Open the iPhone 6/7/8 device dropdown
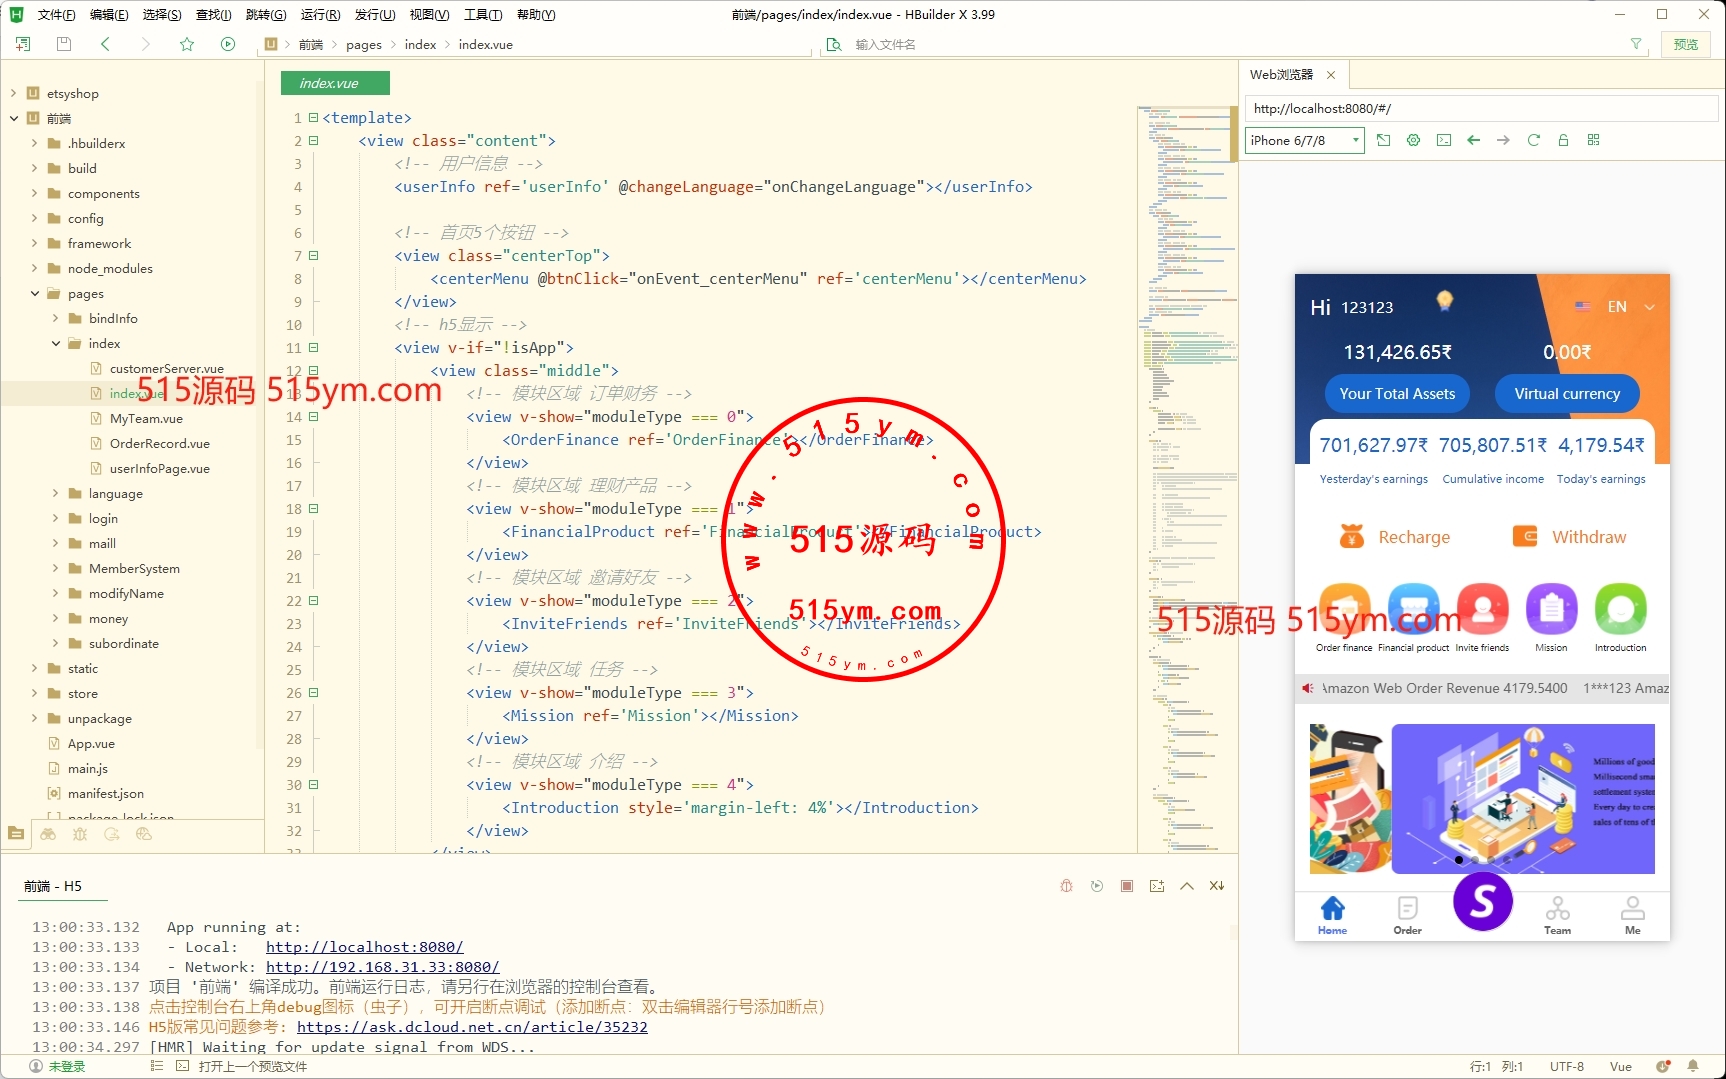The height and width of the screenshot is (1079, 1726). tap(1304, 140)
